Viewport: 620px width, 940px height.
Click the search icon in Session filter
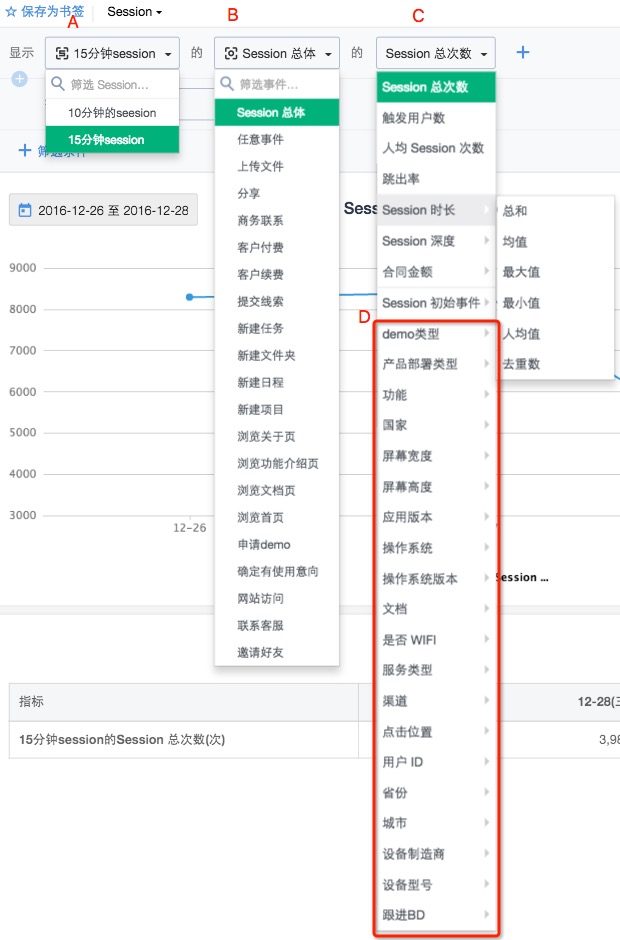click(x=58, y=84)
